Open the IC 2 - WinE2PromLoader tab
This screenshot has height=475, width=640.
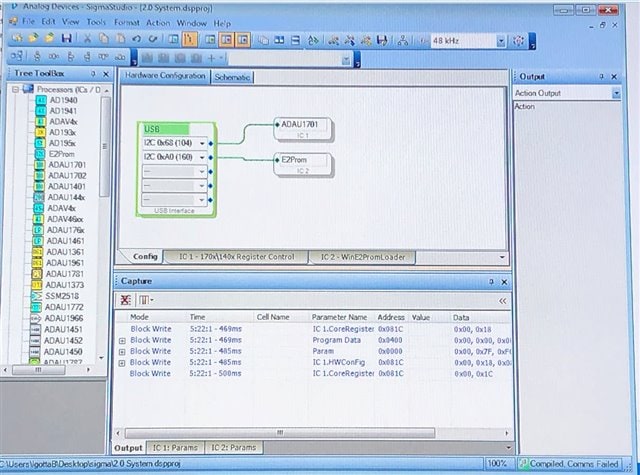[363, 257]
